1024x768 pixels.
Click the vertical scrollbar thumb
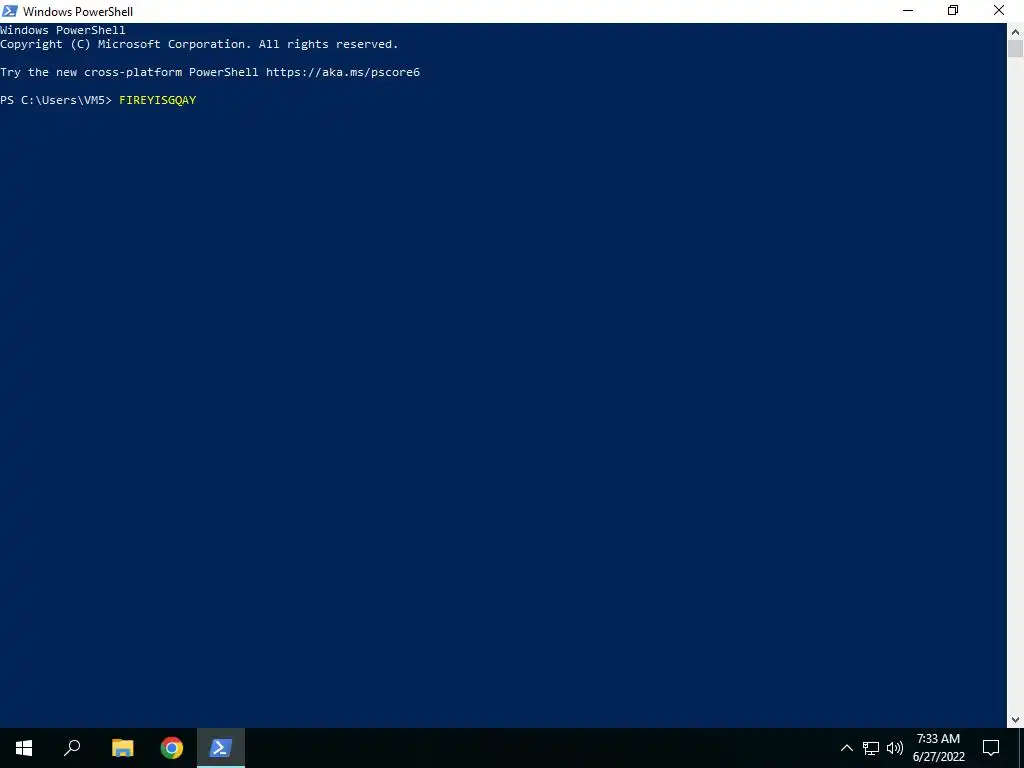(1015, 48)
